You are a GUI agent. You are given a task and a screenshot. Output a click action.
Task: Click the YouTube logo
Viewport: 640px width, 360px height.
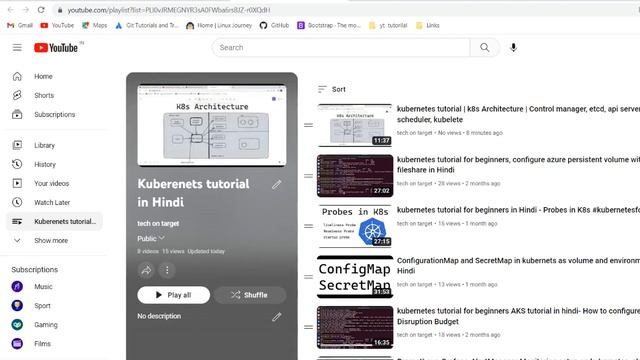pyautogui.click(x=56, y=48)
